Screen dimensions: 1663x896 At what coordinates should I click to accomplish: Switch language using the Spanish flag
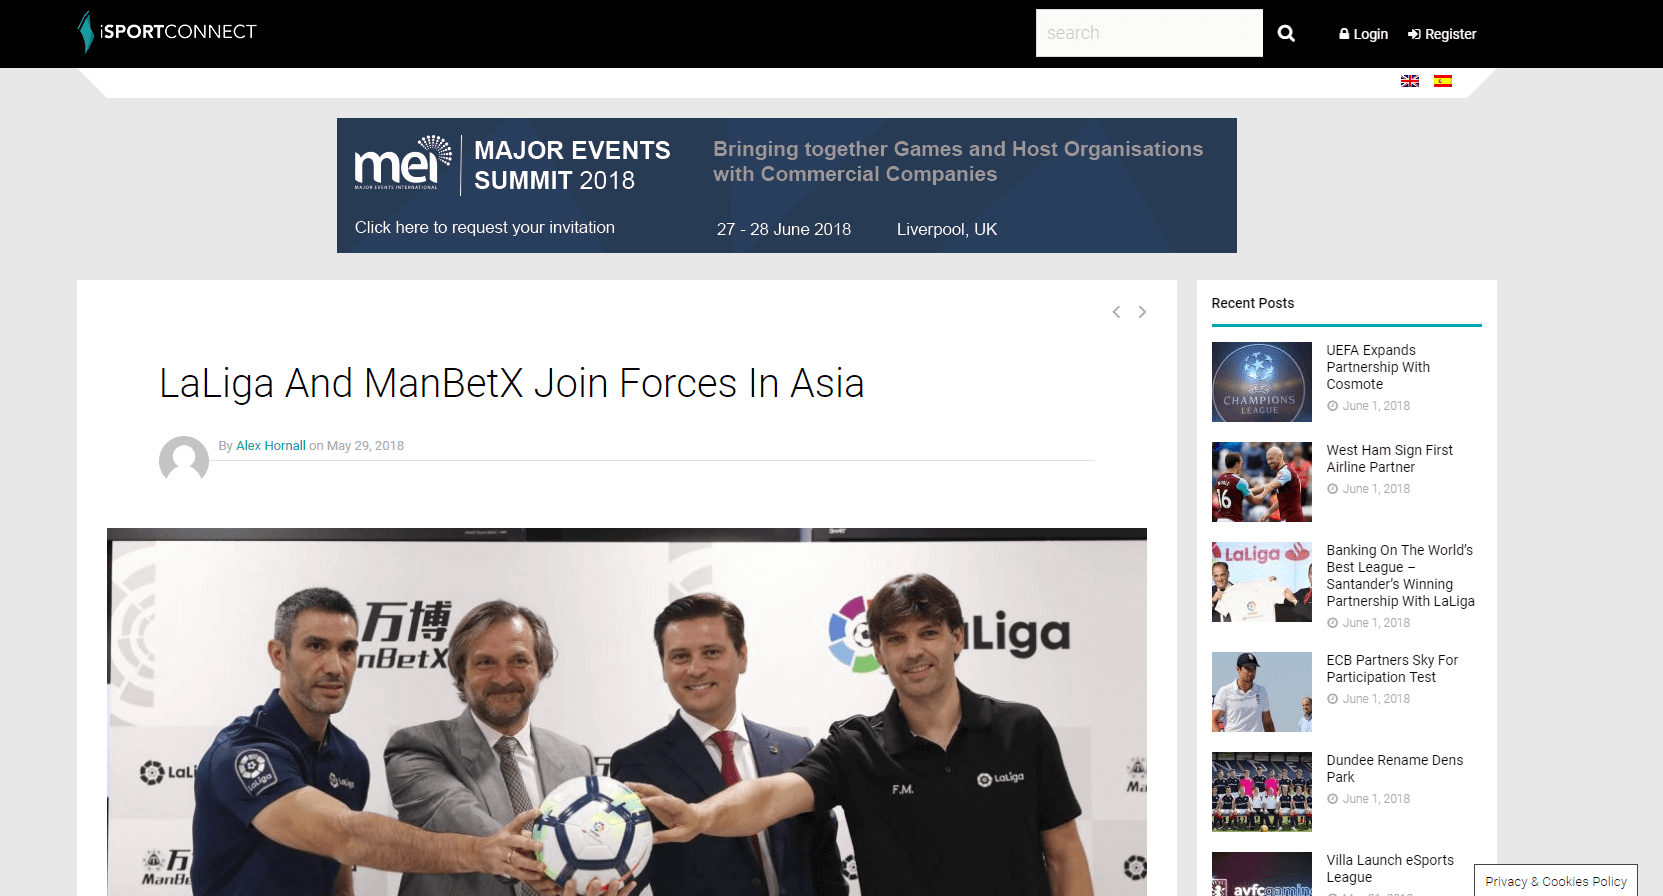click(x=1442, y=81)
